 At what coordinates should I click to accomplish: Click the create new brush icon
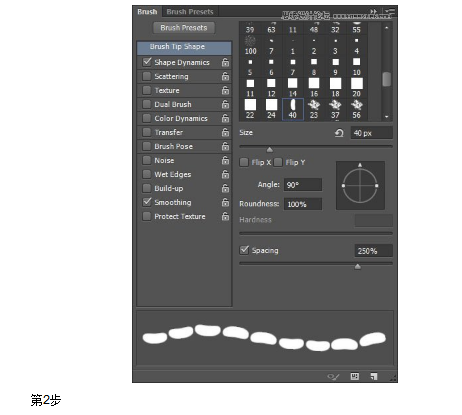pyautogui.click(x=374, y=376)
